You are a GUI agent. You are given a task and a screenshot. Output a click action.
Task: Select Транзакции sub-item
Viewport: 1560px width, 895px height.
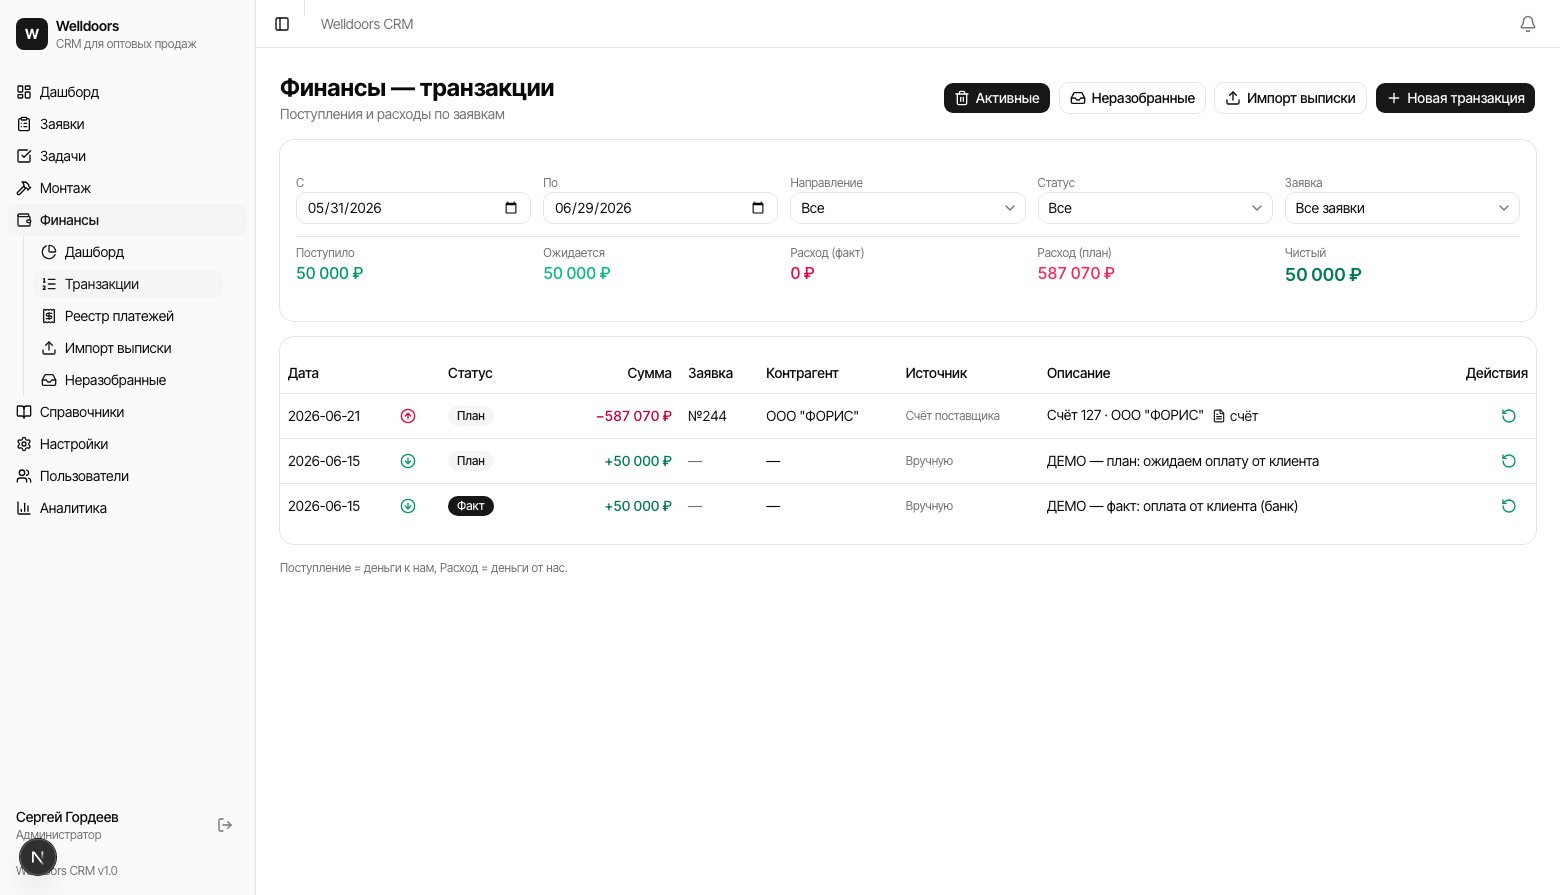click(x=128, y=284)
